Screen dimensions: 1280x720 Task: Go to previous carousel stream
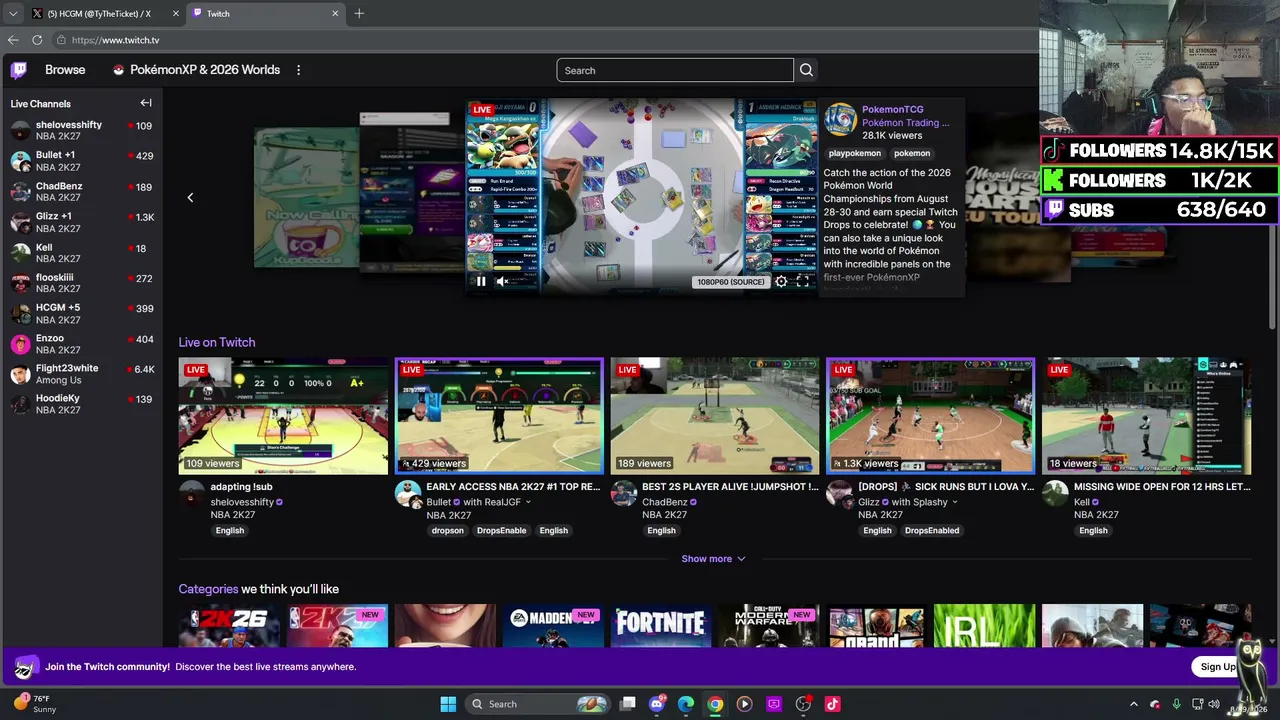tap(190, 197)
